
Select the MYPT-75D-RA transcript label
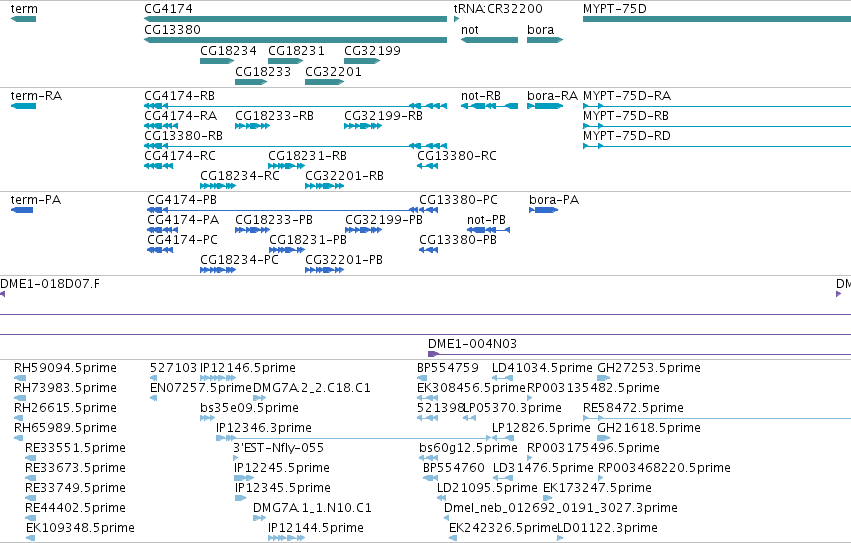click(x=627, y=96)
